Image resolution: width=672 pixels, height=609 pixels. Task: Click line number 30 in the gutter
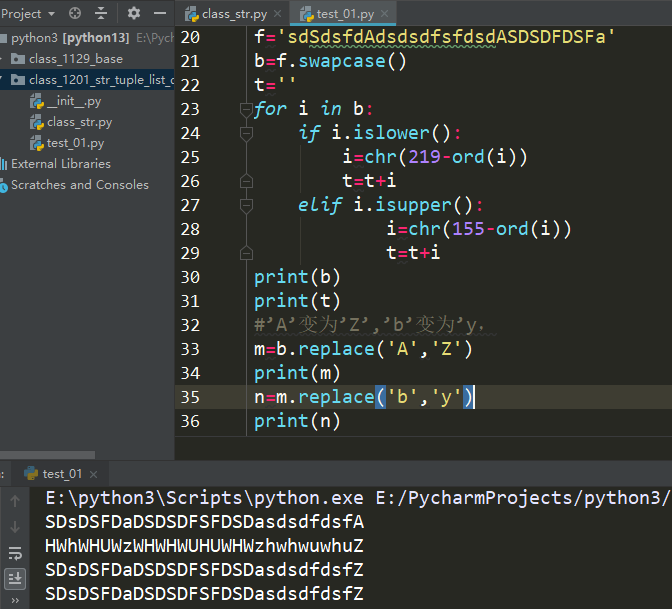tap(189, 277)
